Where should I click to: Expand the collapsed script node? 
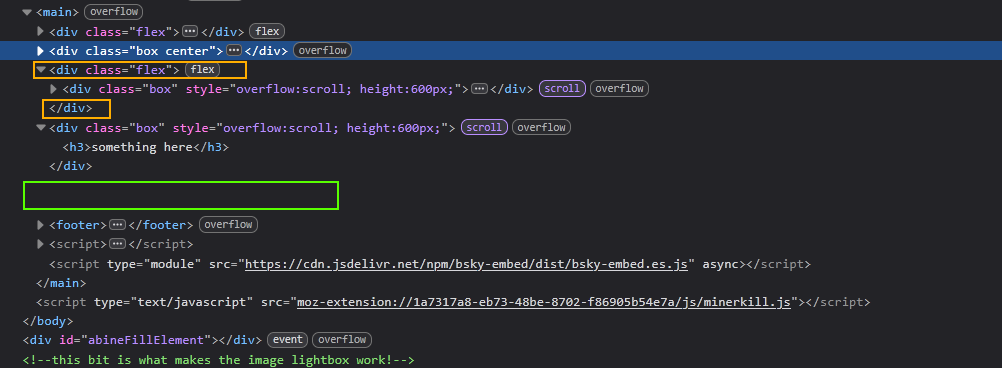coord(40,244)
